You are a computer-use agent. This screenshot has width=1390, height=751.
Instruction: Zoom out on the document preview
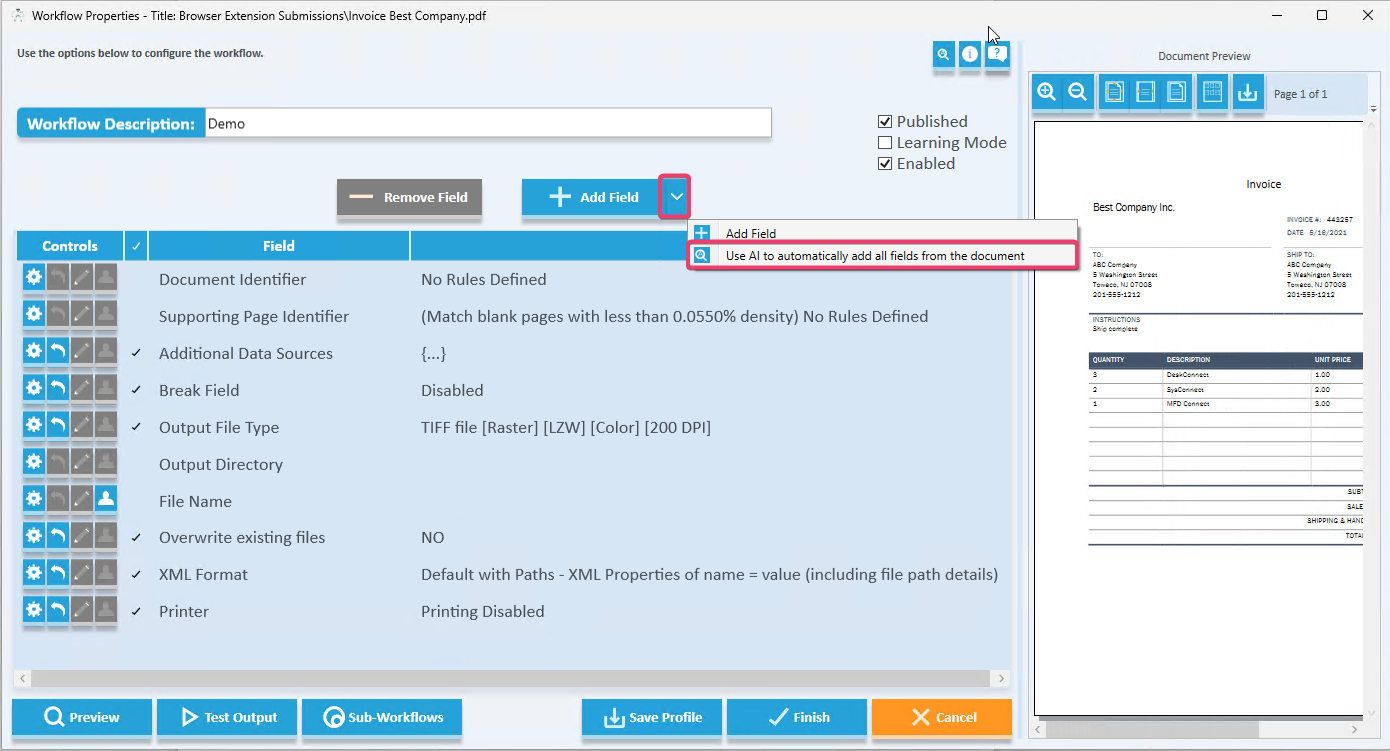coord(1078,93)
